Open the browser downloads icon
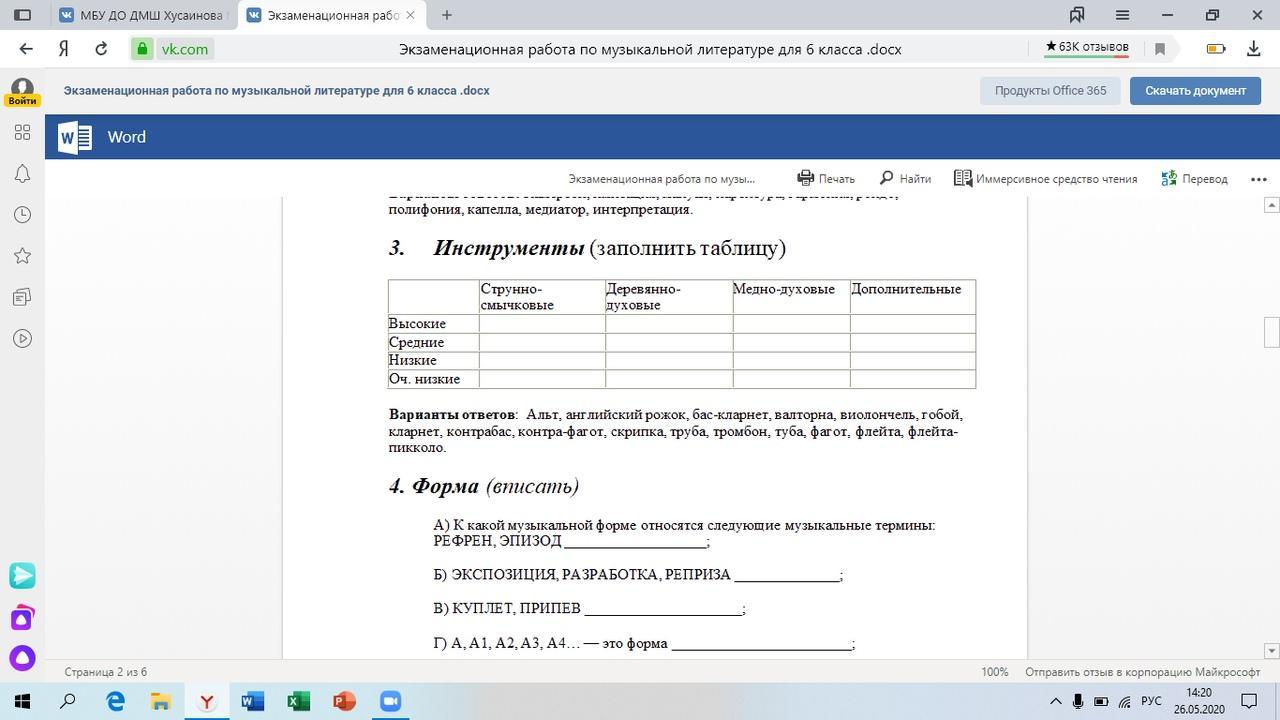The image size is (1280, 720). [1253, 49]
